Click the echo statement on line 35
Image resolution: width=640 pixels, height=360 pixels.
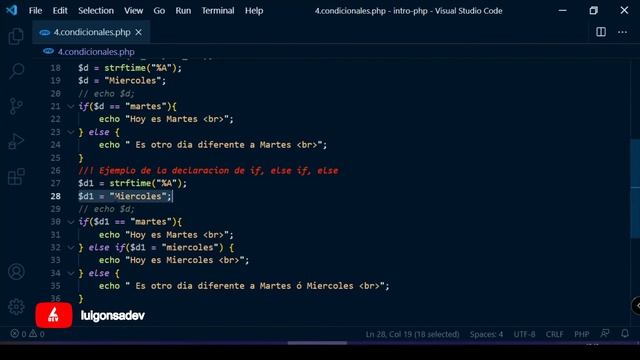[244, 286]
